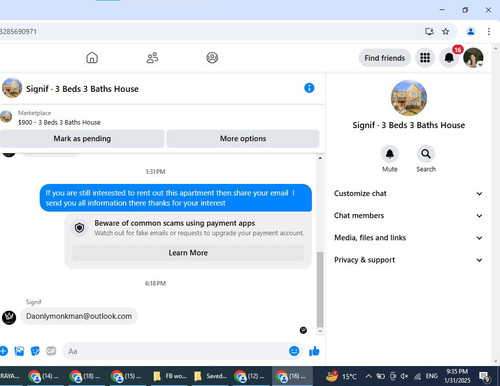Click the chat vertical scrollbar thumb

(x=320, y=289)
